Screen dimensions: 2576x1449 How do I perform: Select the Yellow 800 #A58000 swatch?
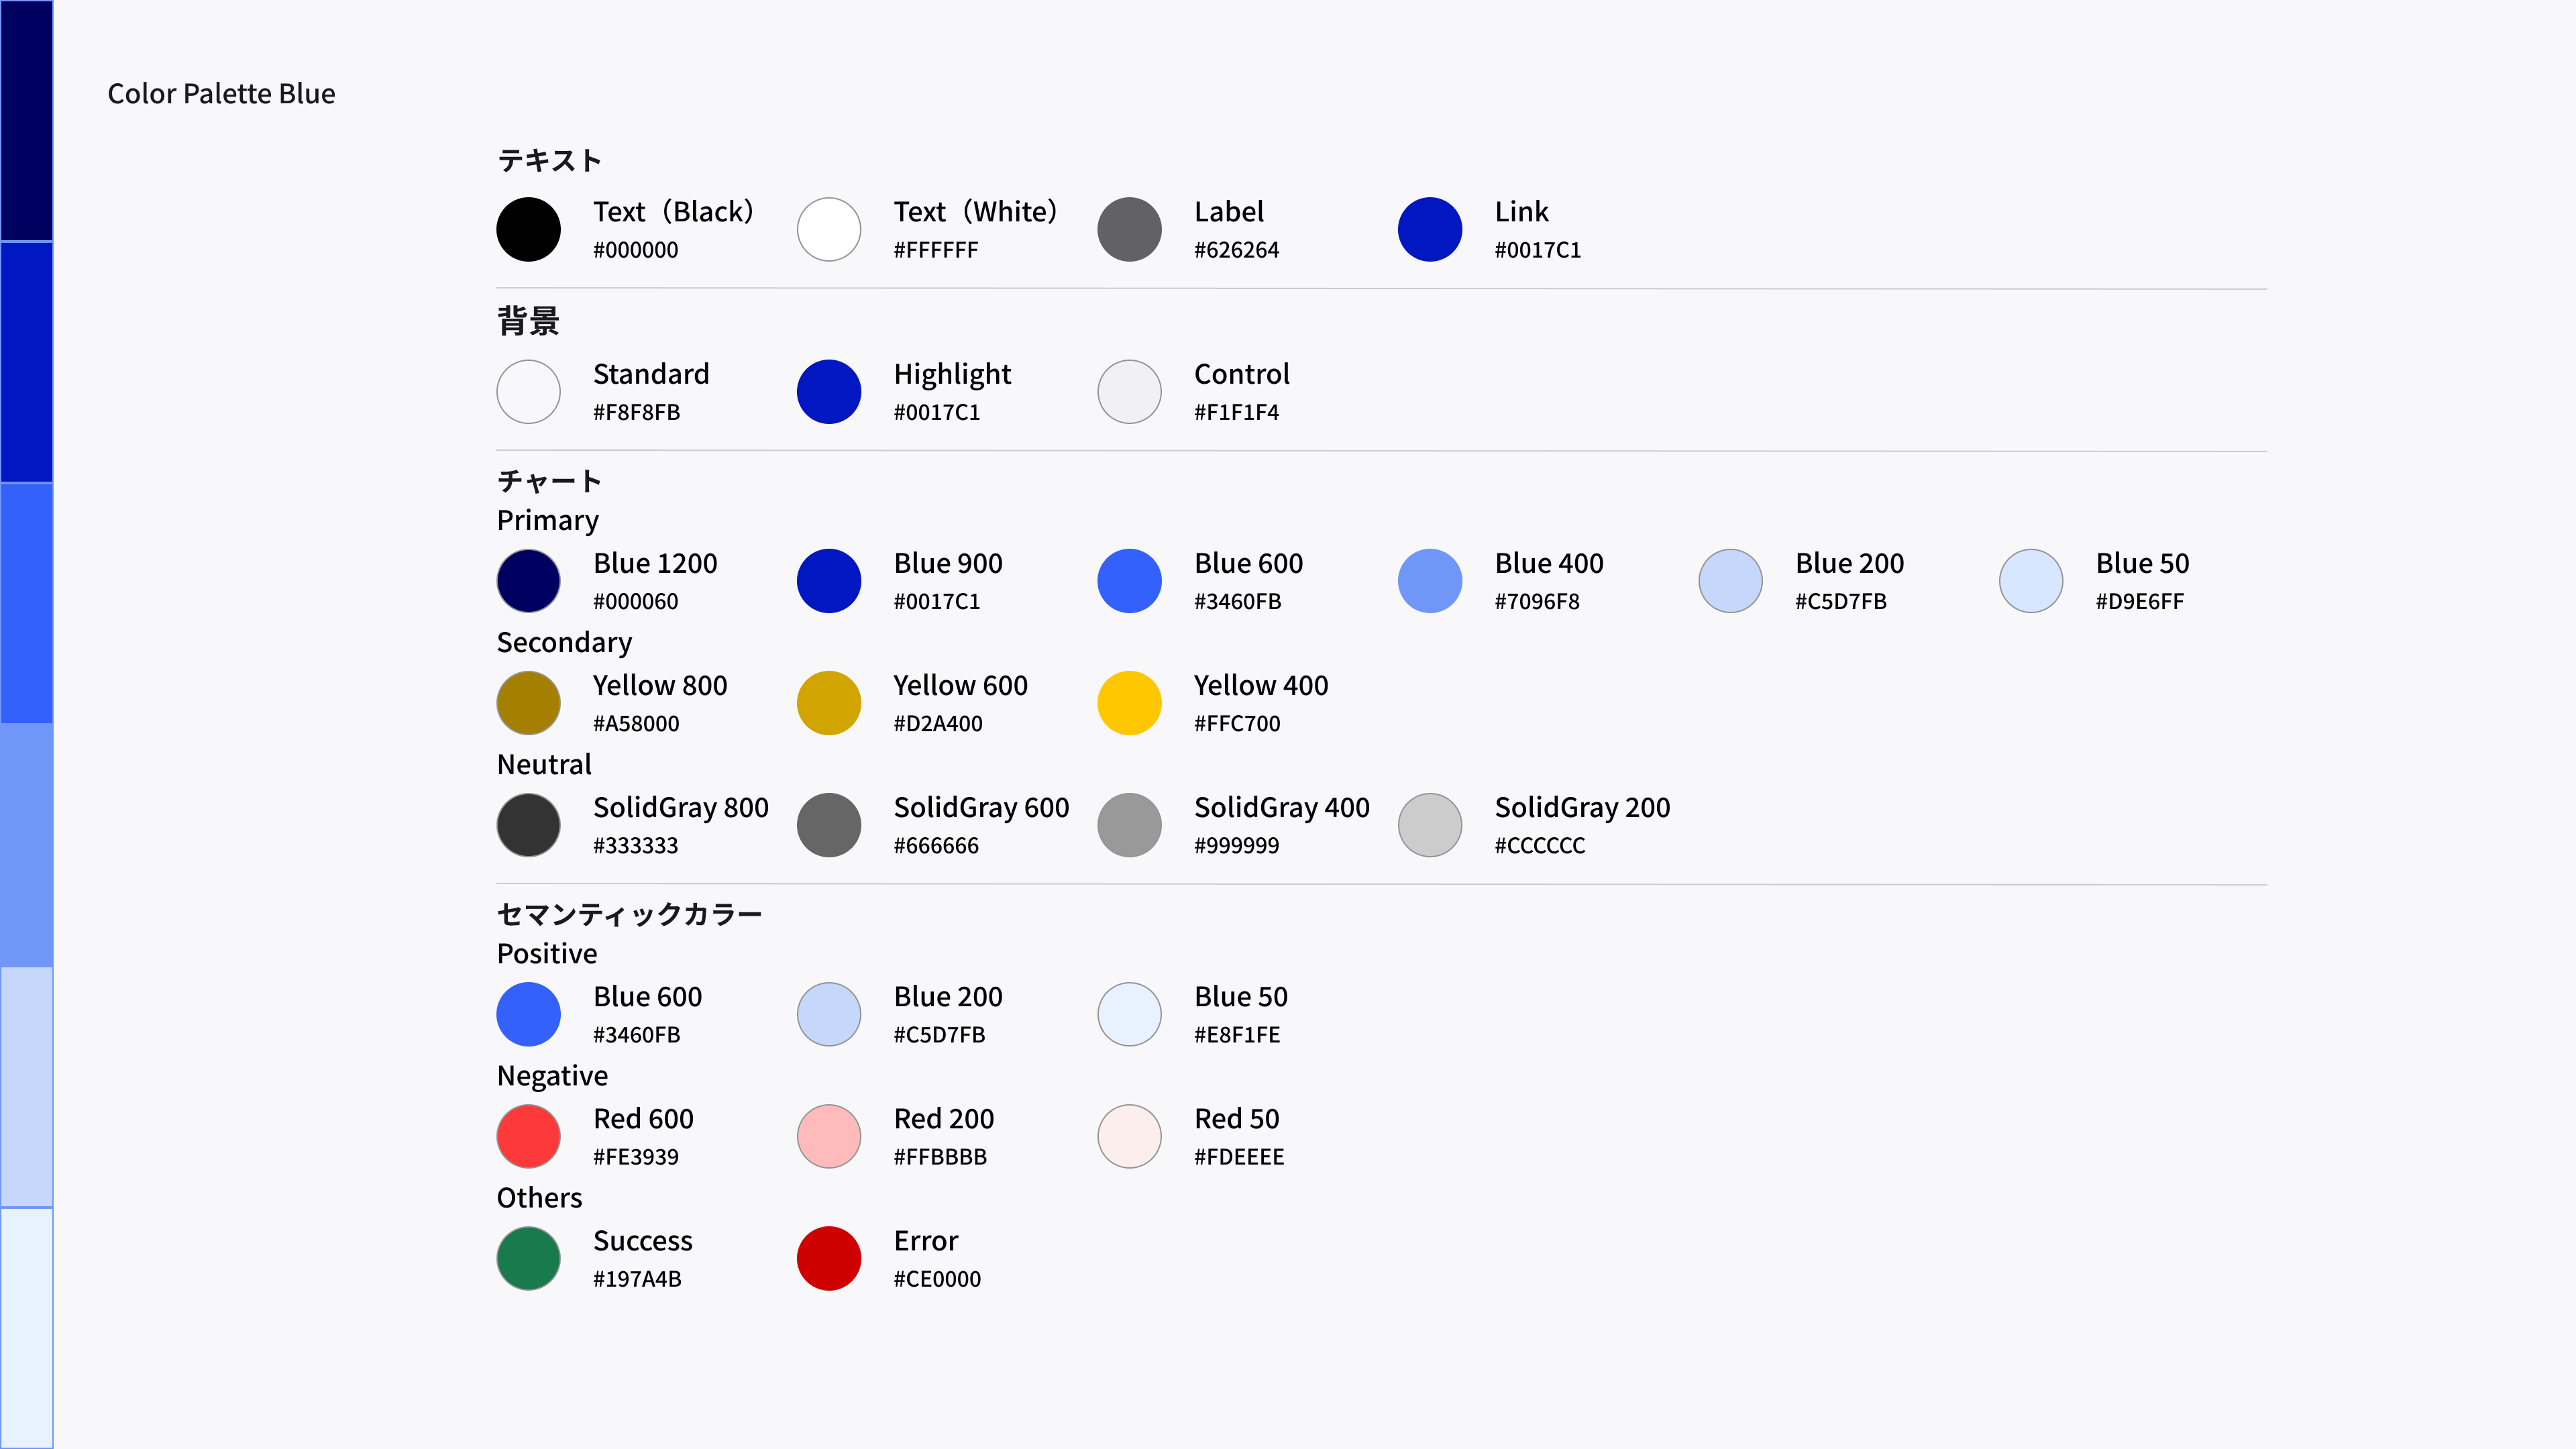(x=528, y=703)
